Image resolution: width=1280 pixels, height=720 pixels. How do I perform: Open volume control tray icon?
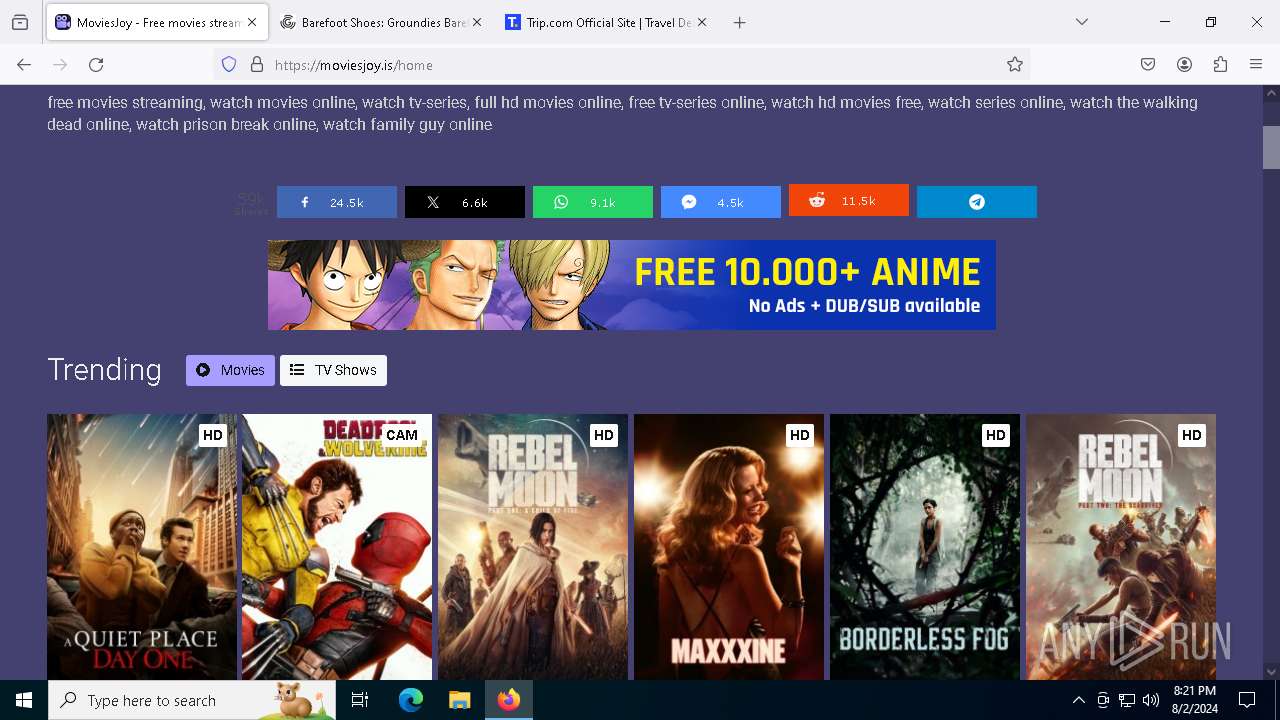click(x=1151, y=700)
